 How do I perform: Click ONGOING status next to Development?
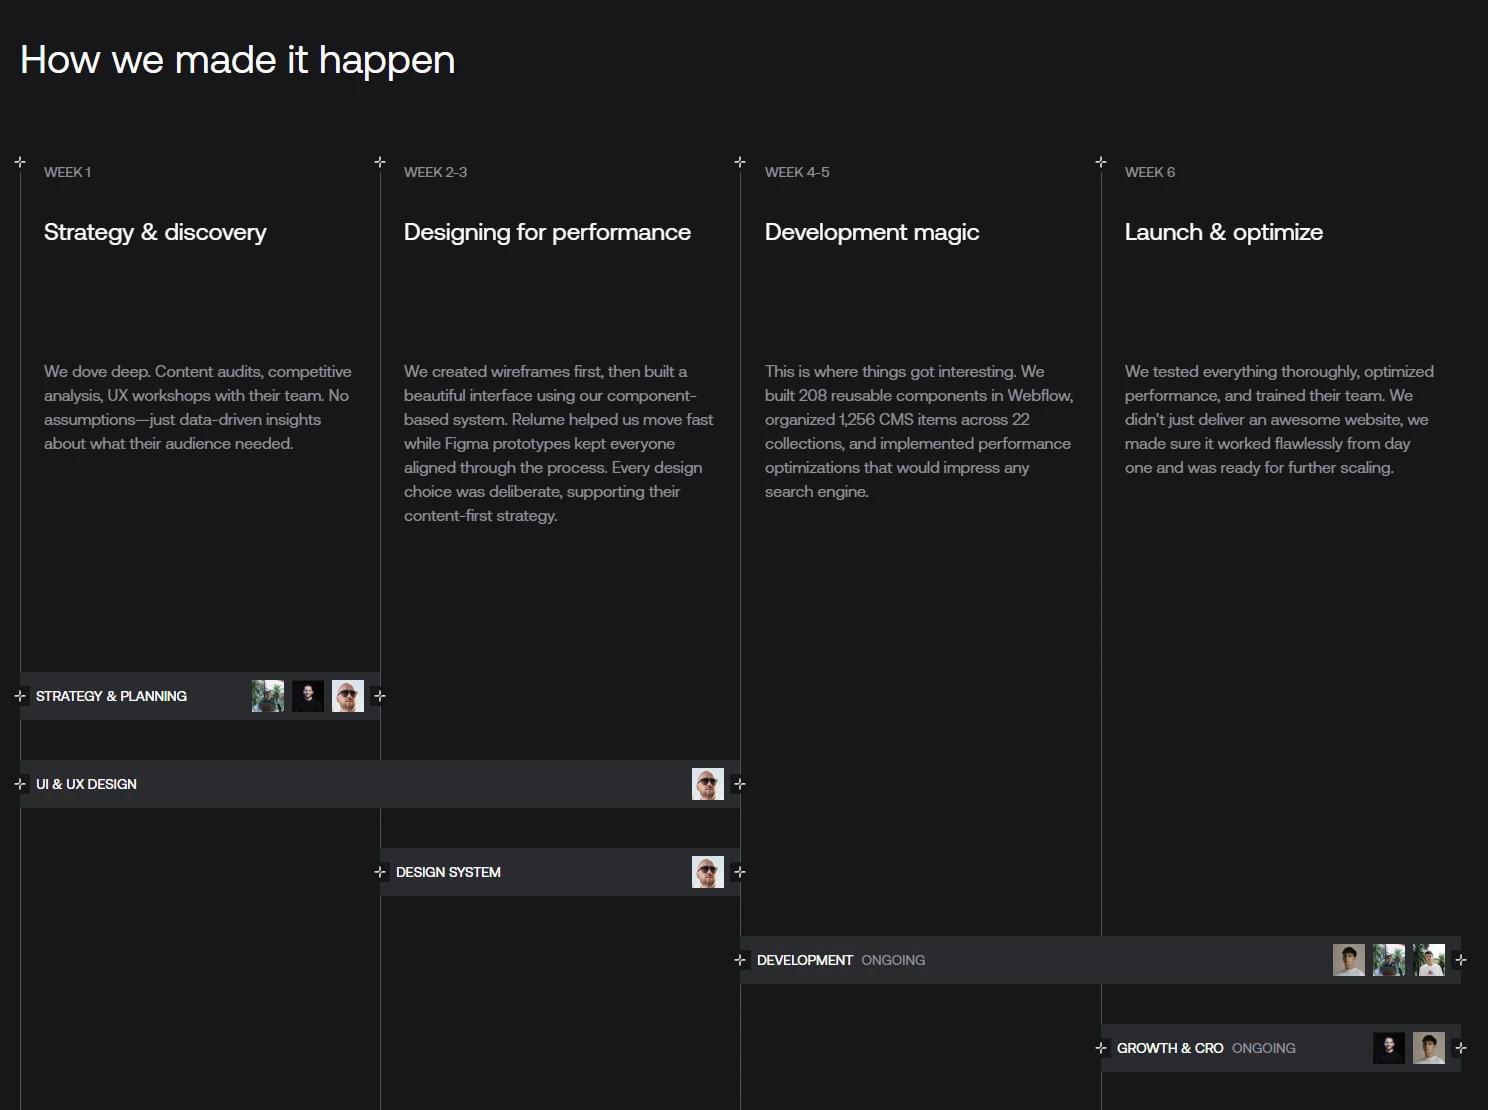coord(893,960)
